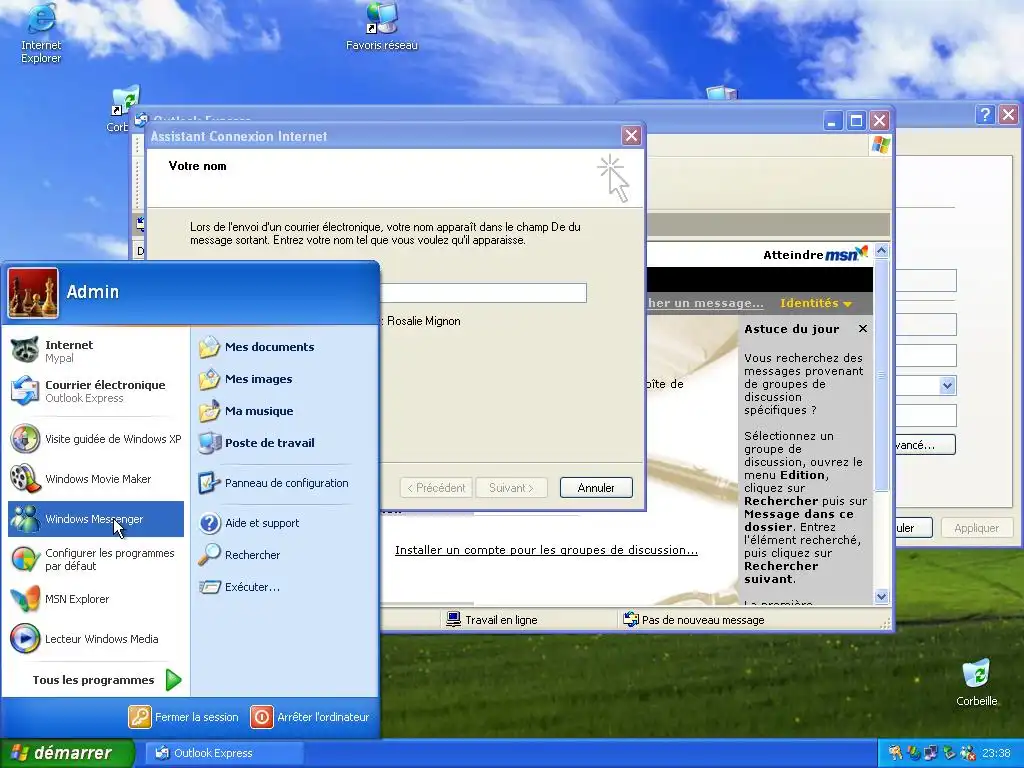Close the Astuce du jour pane
The width and height of the screenshot is (1024, 768).
coord(863,328)
